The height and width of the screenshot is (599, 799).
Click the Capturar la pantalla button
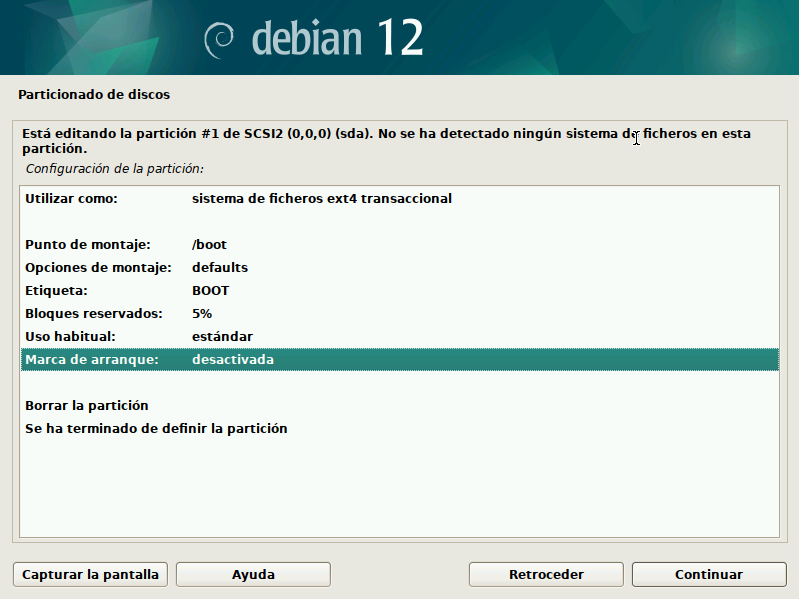pyautogui.click(x=91, y=574)
